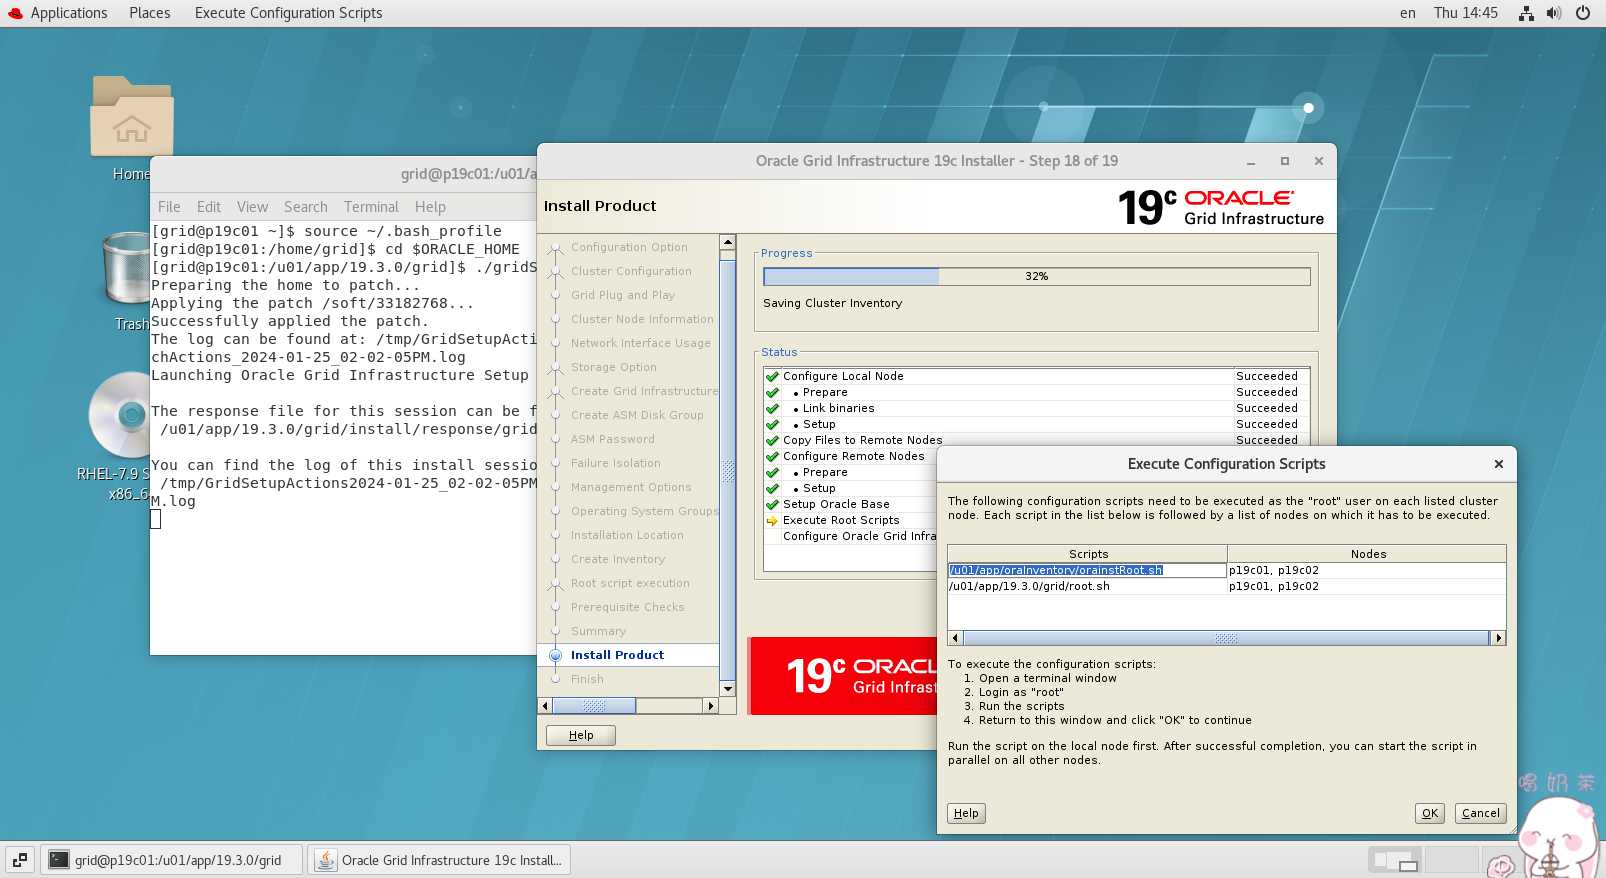1606x878 pixels.
Task: Click the Finish step
Action: coord(587,679)
